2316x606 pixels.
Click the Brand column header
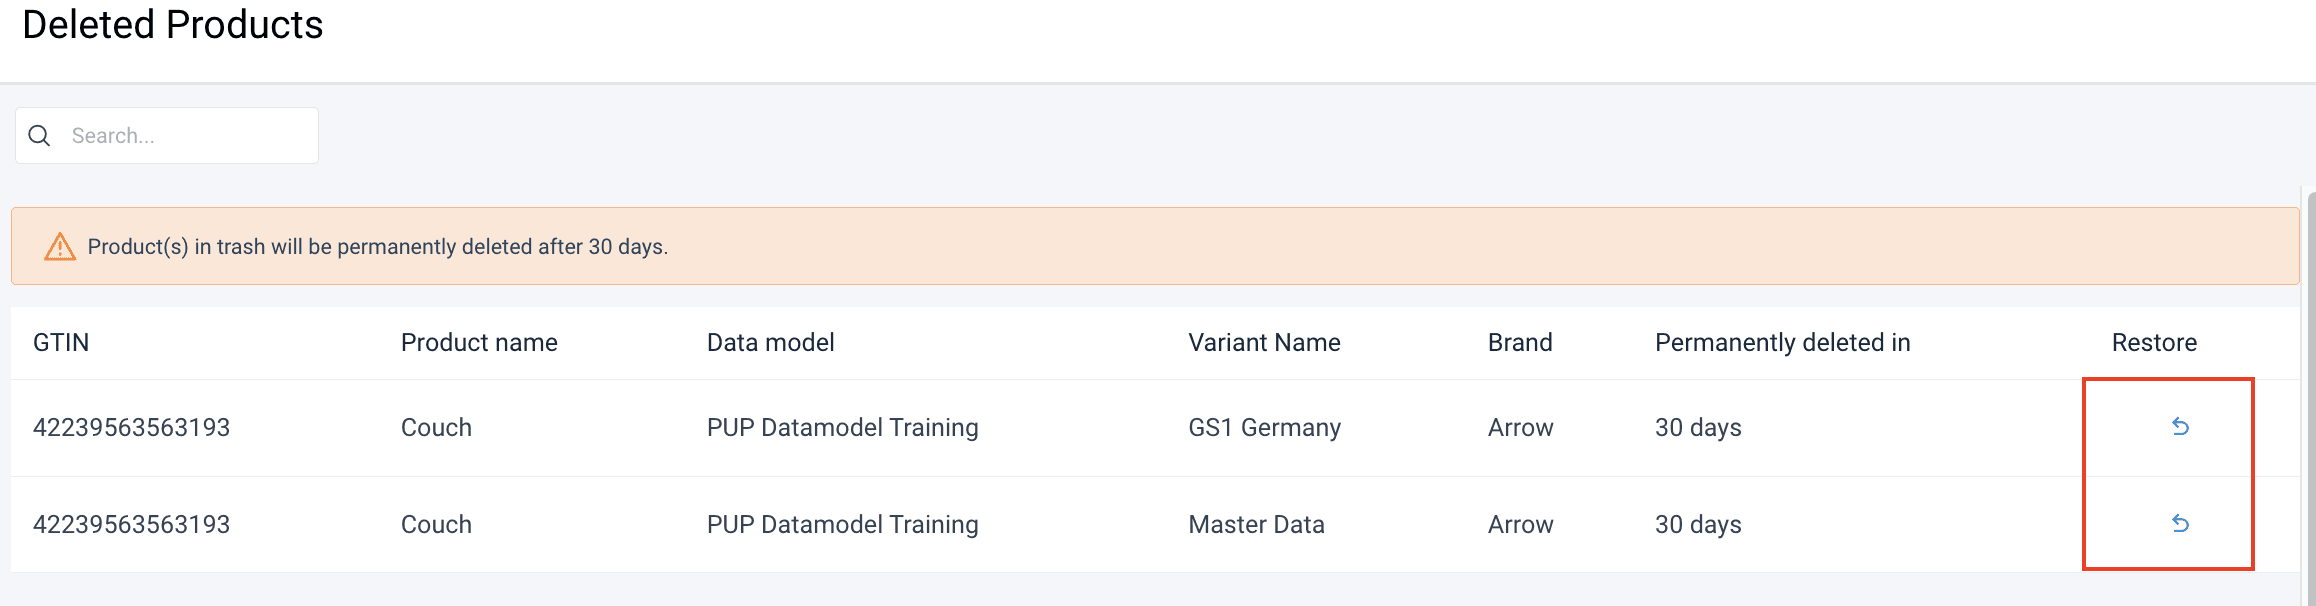pos(1520,343)
